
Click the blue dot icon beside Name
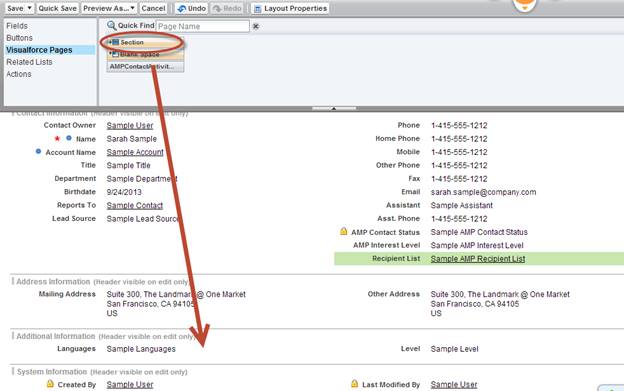pyautogui.click(x=69, y=138)
